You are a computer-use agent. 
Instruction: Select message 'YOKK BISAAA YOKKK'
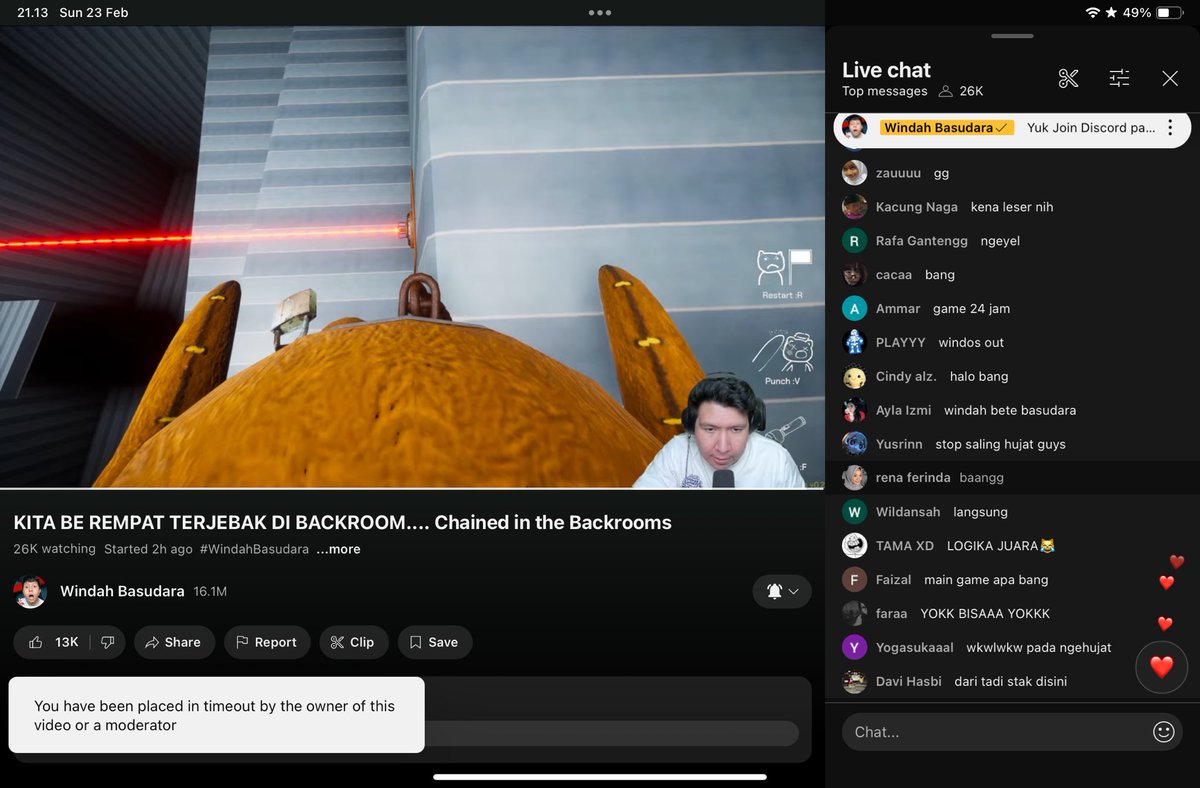click(985, 614)
